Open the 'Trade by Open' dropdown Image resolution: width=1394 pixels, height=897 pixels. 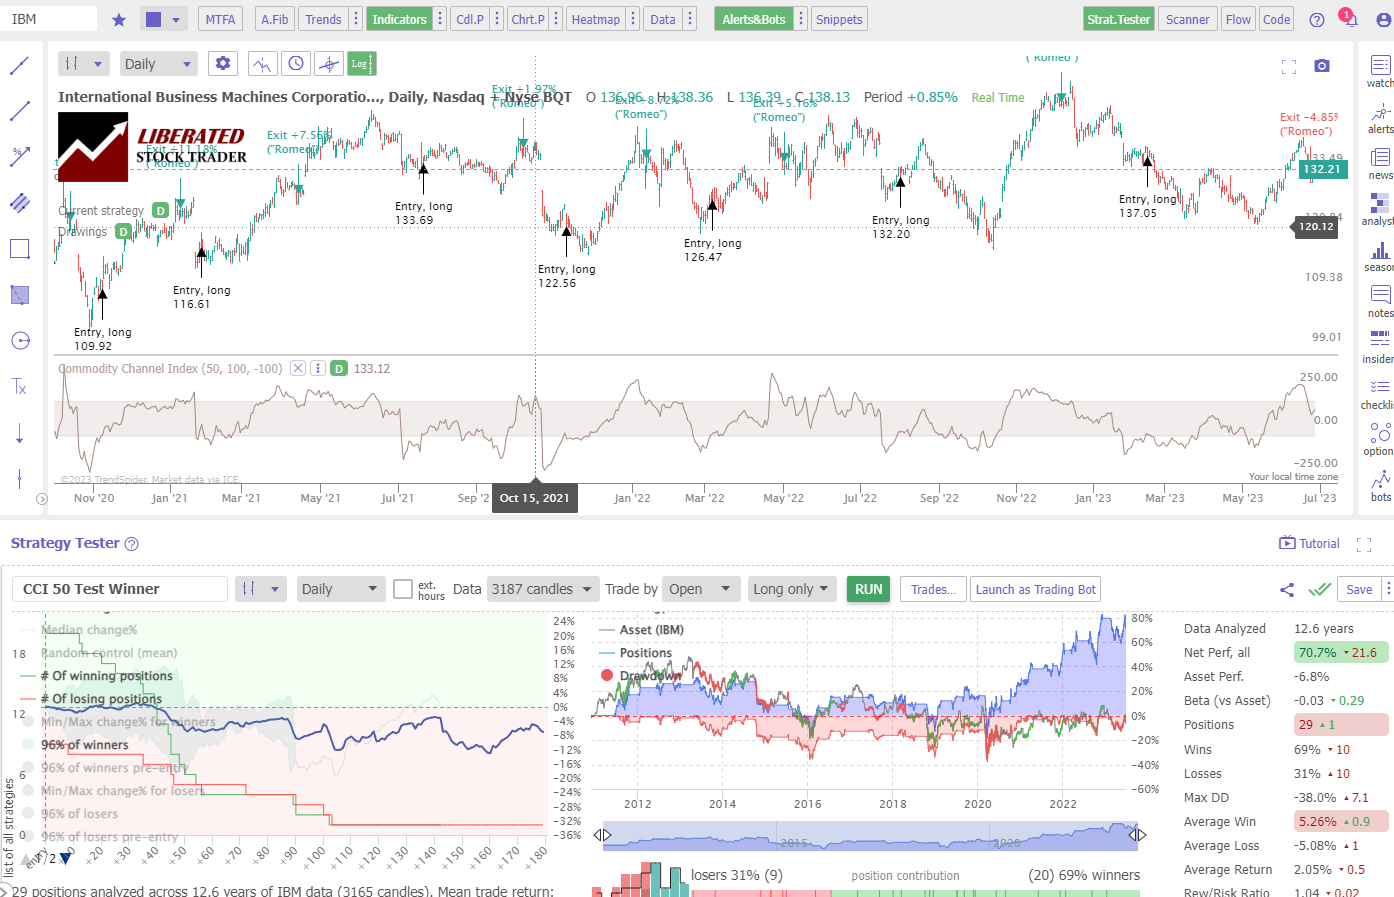[700, 589]
